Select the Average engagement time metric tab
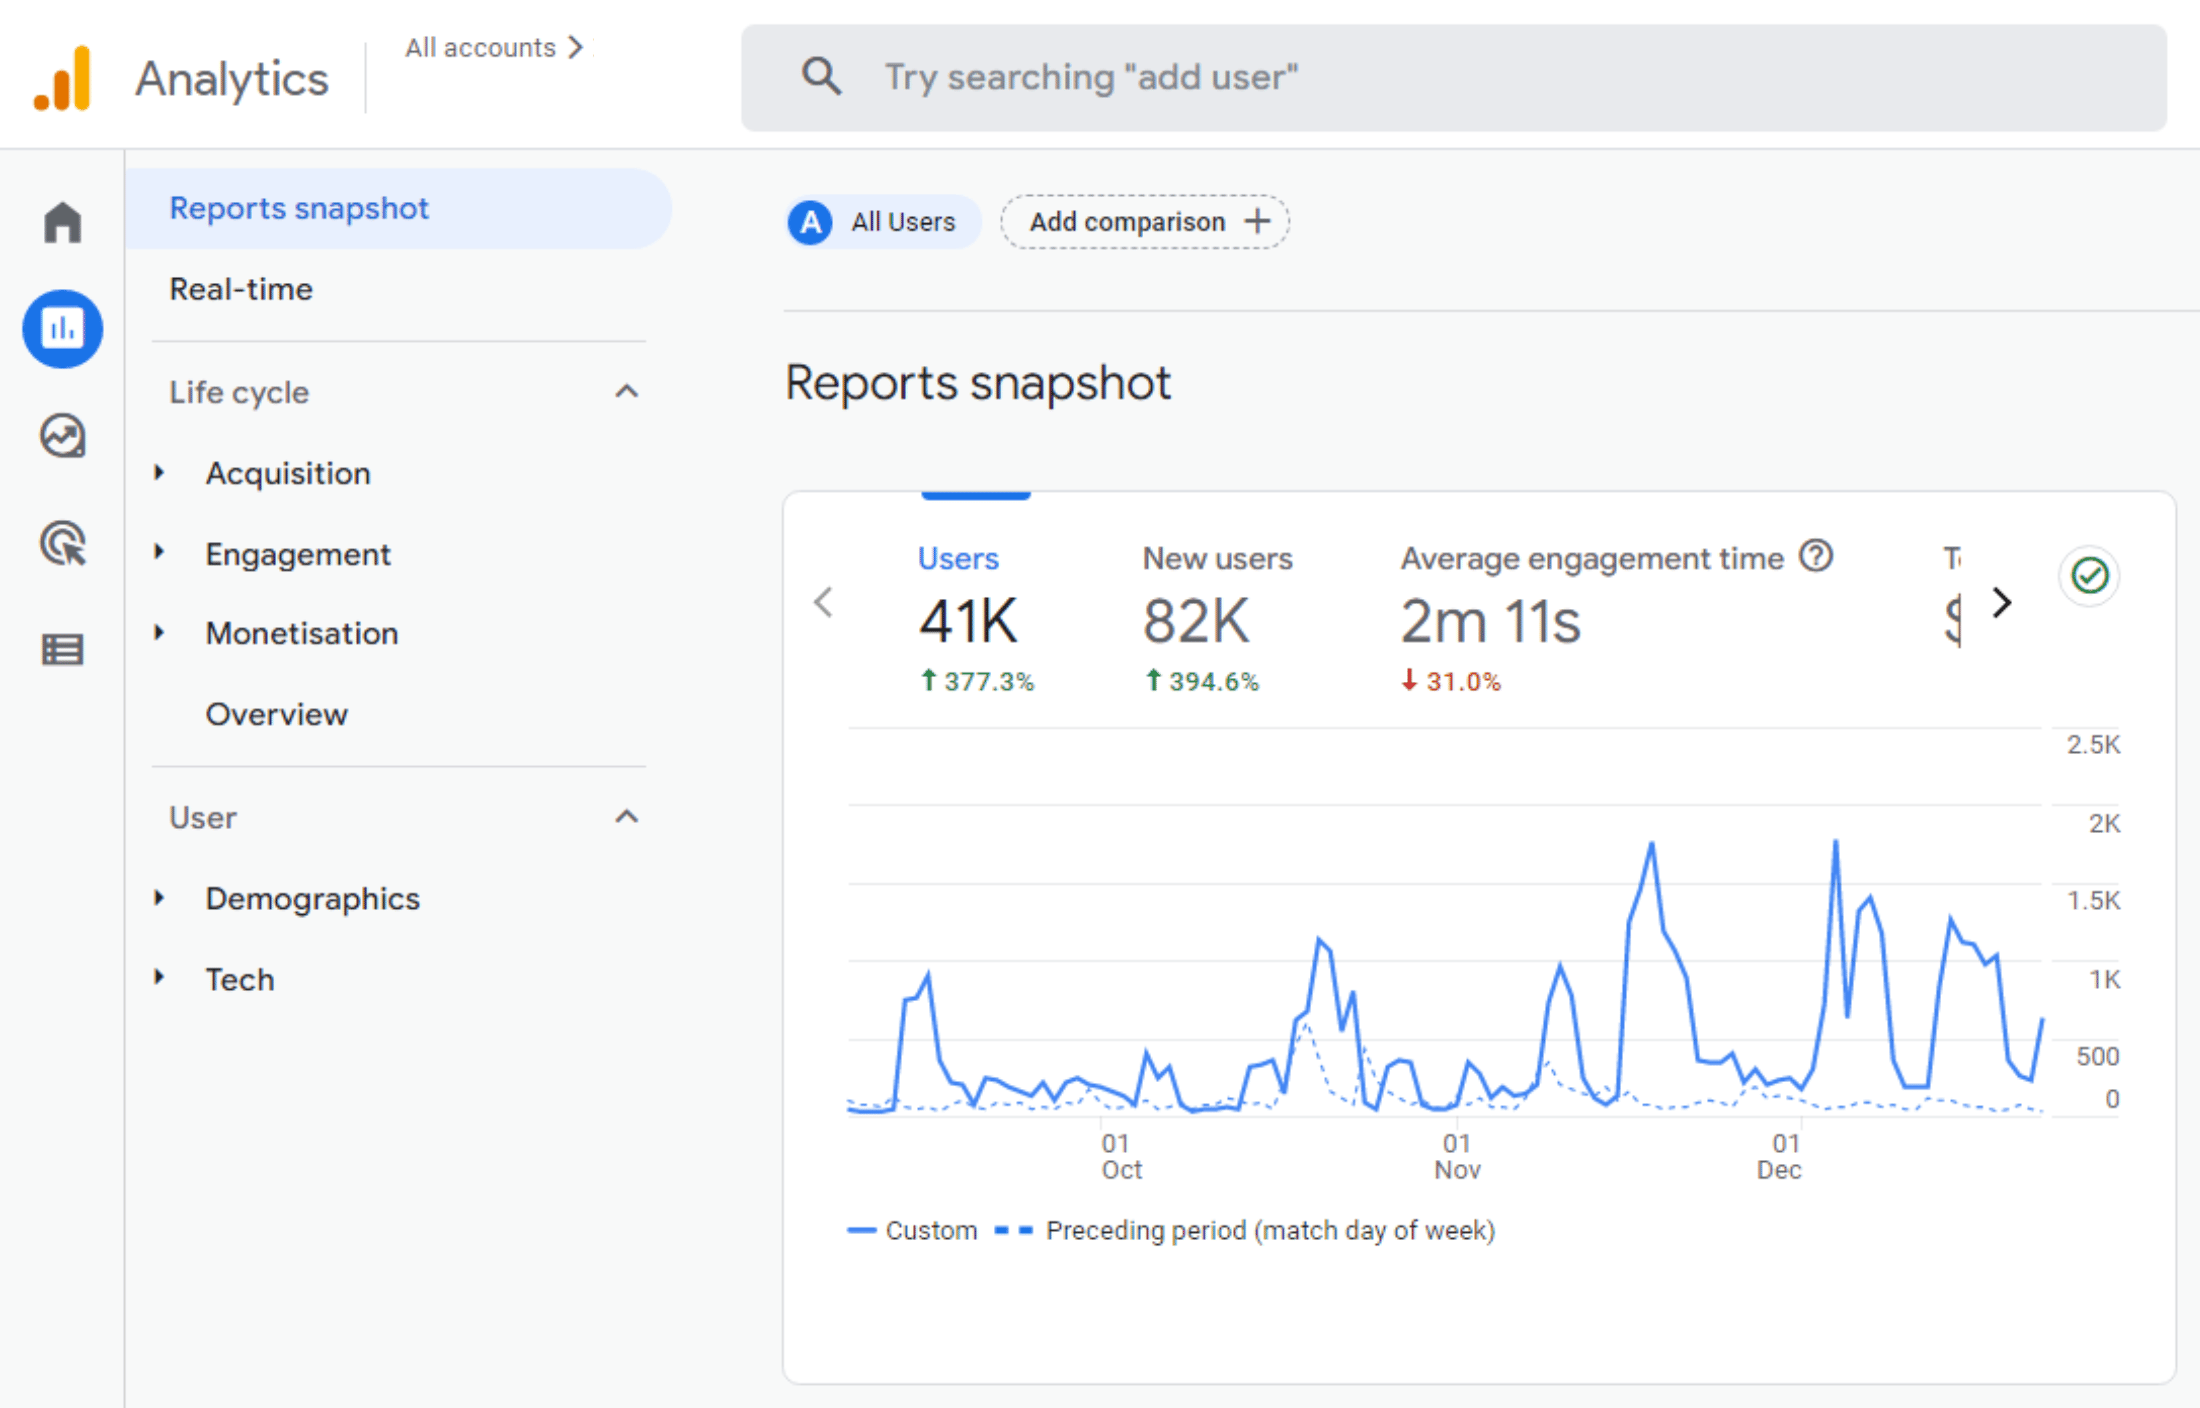2200x1408 pixels. click(1616, 618)
